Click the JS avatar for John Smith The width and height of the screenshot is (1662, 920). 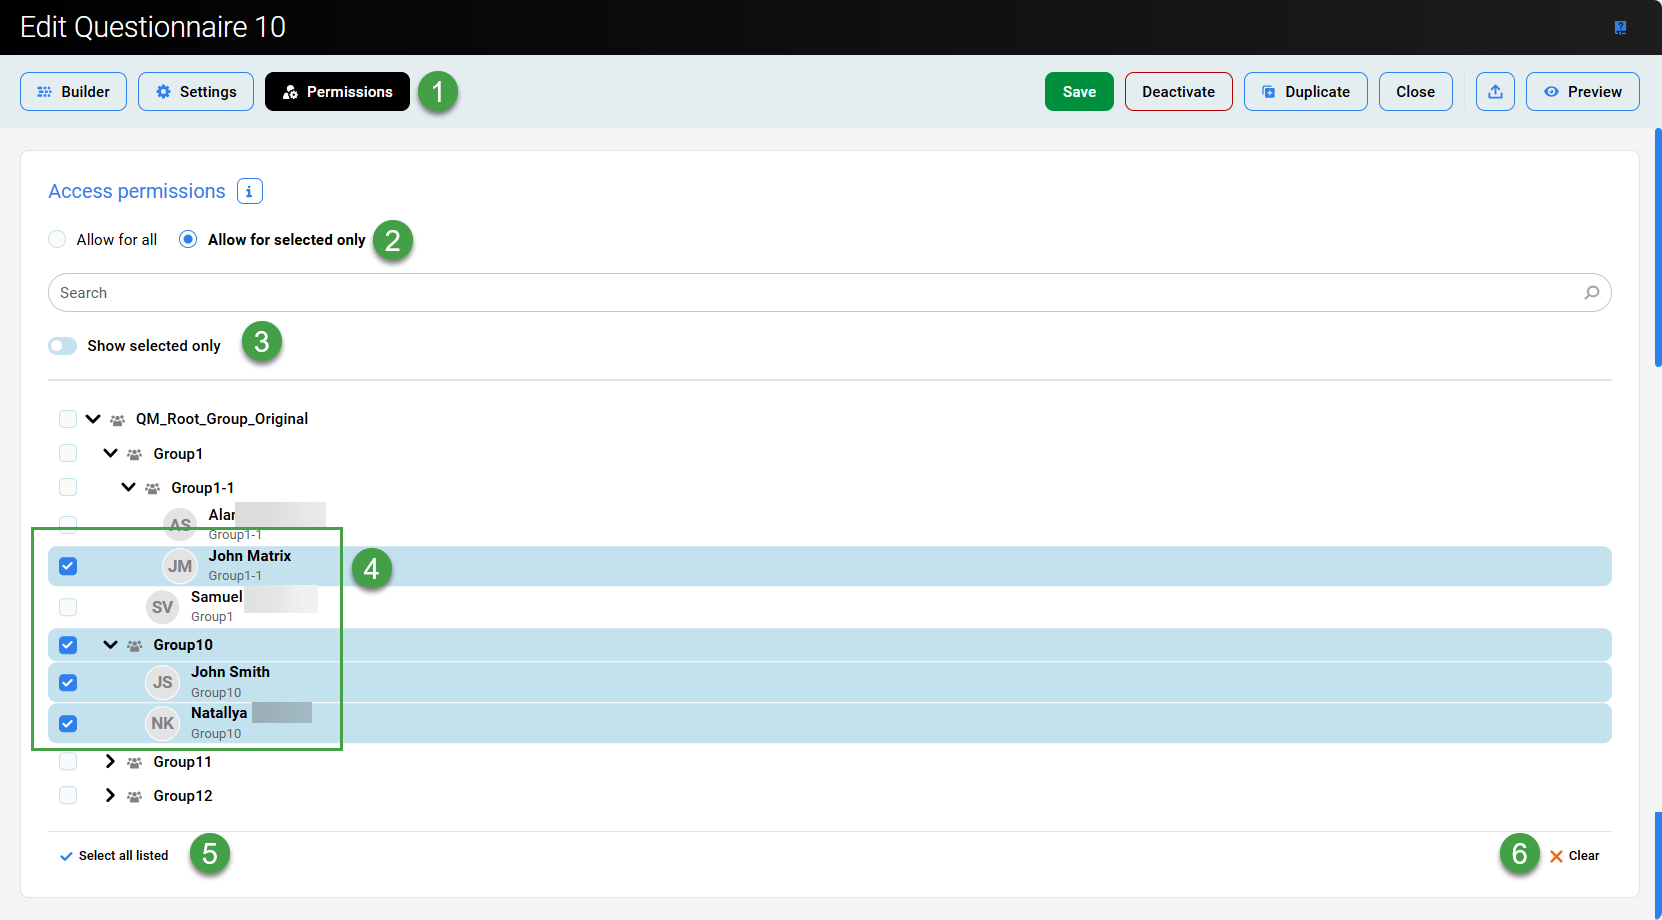[162, 682]
